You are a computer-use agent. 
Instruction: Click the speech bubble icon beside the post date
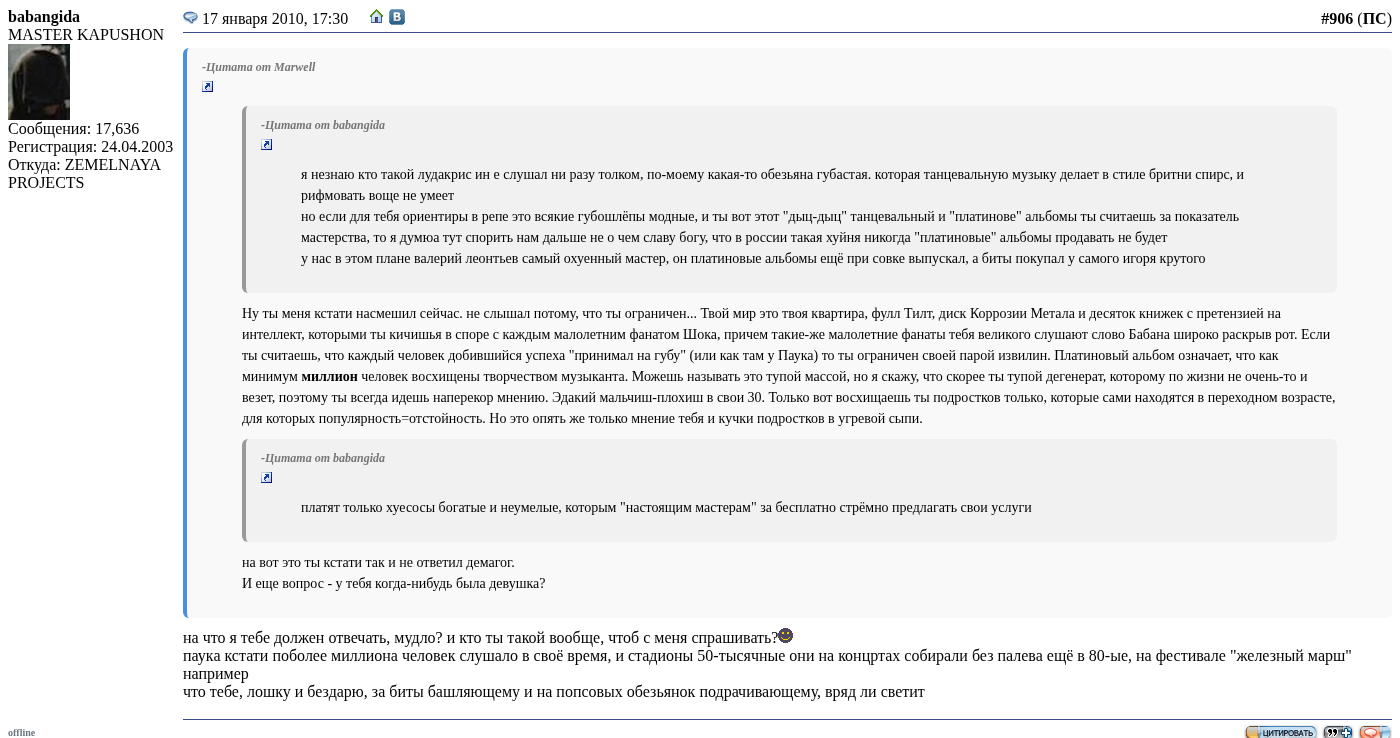tap(190, 18)
